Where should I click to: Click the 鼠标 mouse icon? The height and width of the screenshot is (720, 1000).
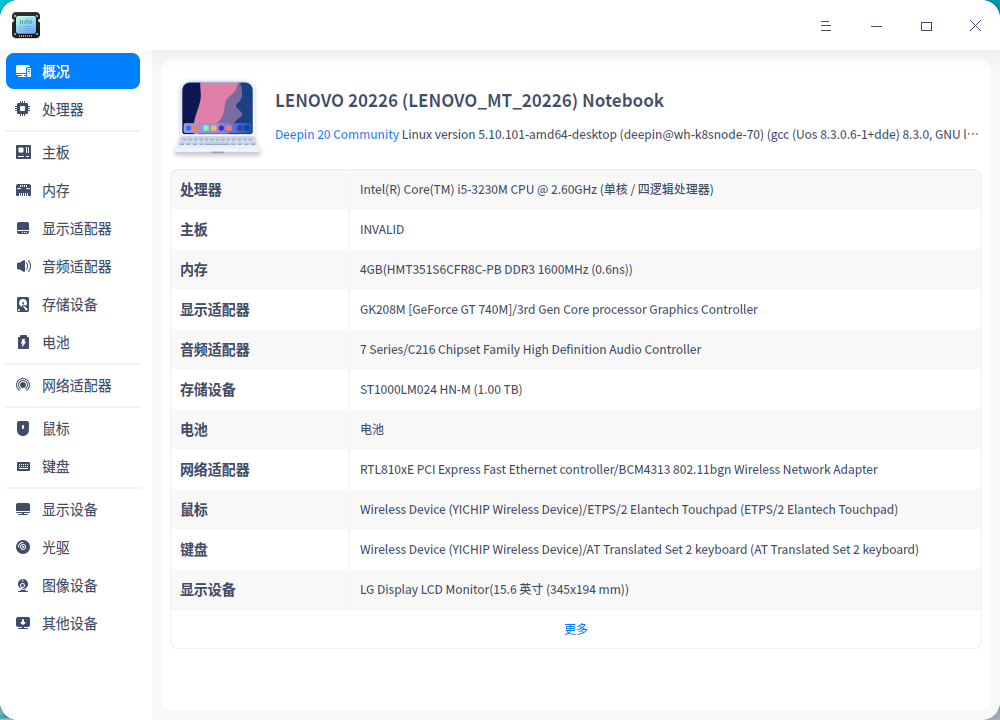click(x=24, y=429)
